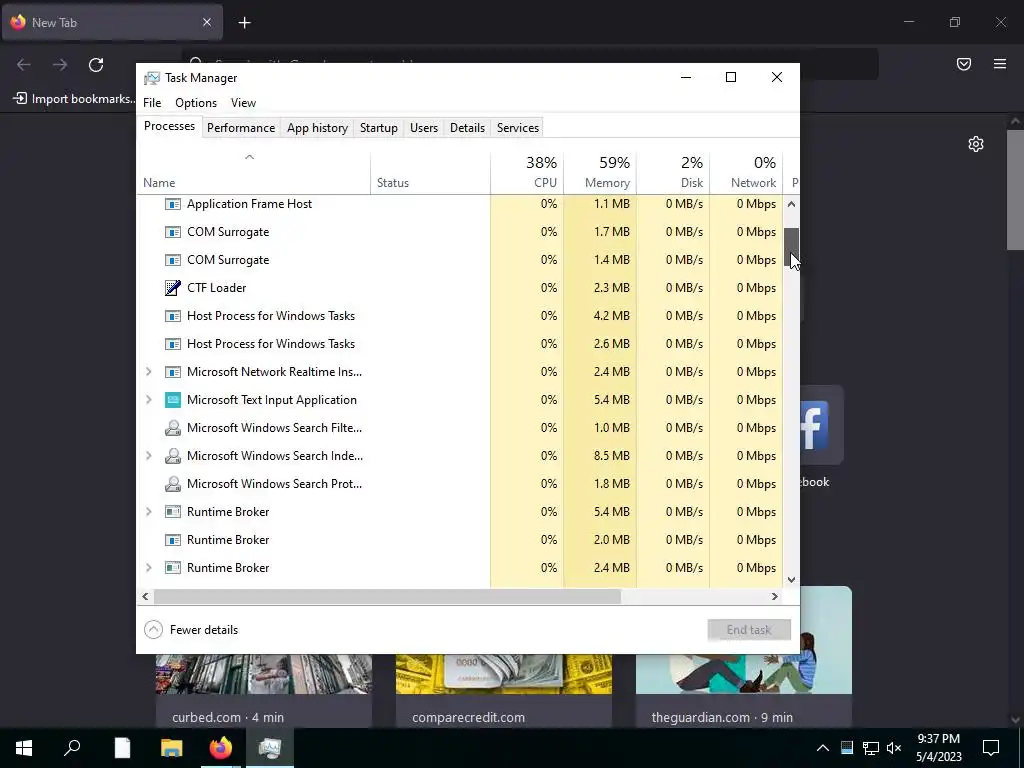The image size is (1024, 768).
Task: Switch to the App history tab
Action: coord(317,128)
